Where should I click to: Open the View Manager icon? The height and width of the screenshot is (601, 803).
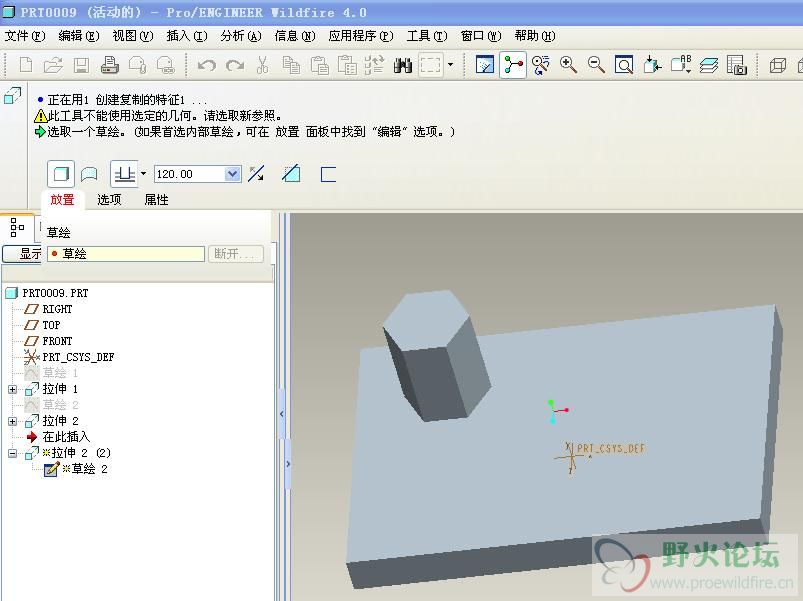(736, 65)
